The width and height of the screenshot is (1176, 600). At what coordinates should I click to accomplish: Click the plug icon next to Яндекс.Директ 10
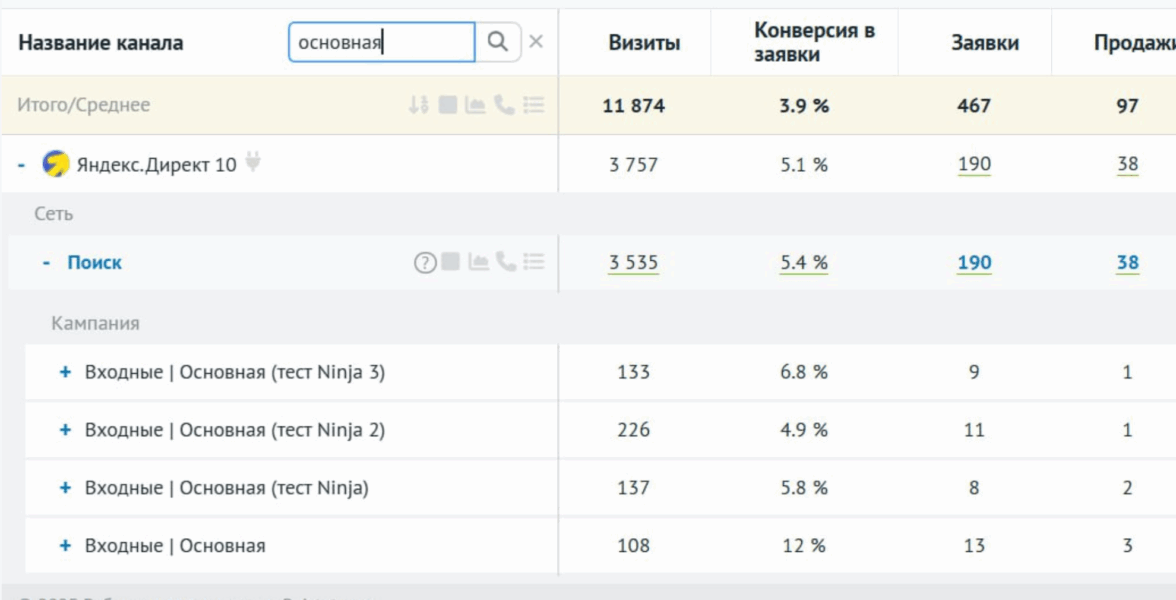pos(254,163)
